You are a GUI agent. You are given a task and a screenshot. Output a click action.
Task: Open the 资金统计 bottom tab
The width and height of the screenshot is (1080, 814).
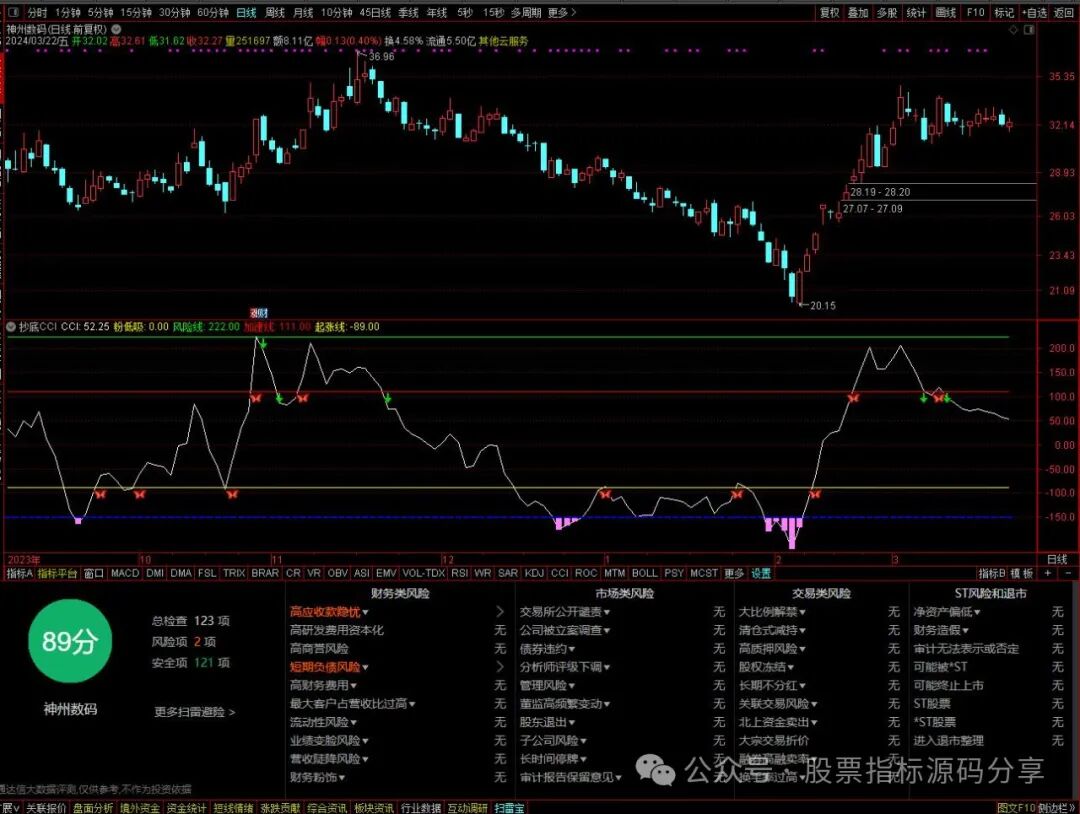(x=186, y=808)
